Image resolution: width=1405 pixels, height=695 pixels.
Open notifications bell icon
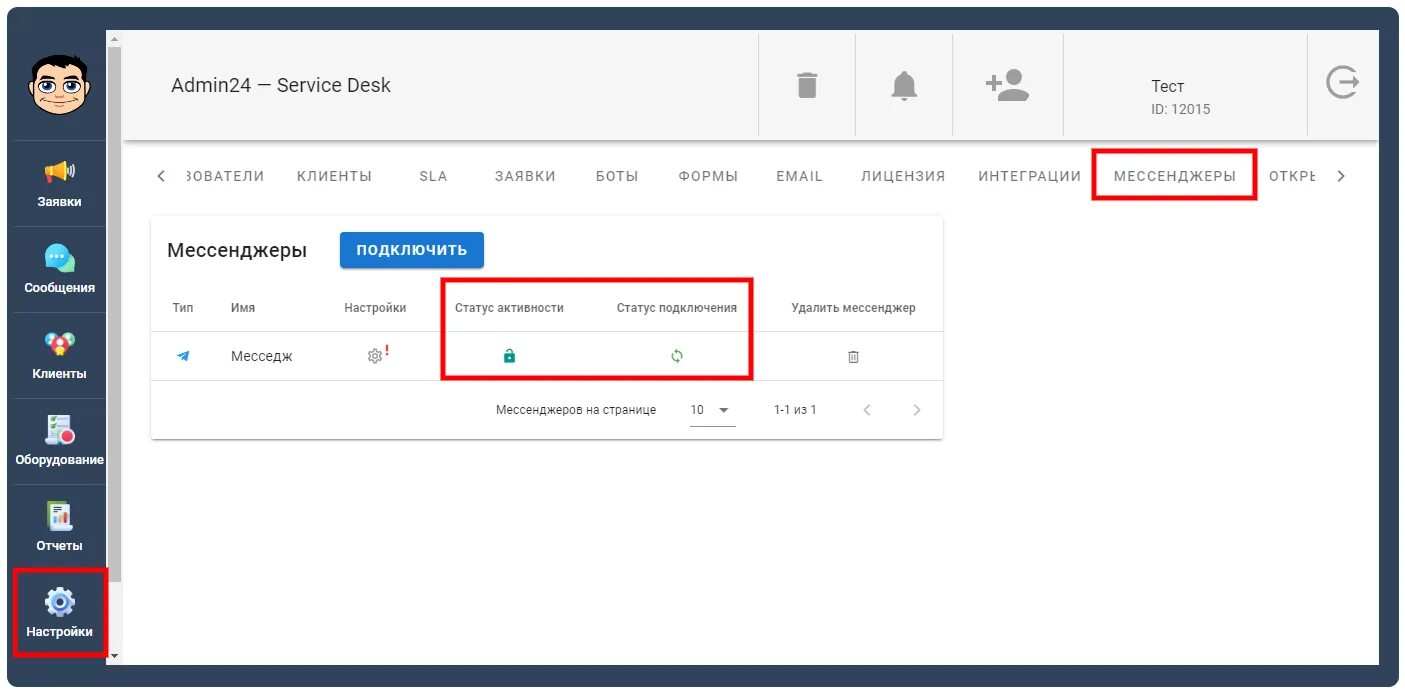(x=904, y=86)
